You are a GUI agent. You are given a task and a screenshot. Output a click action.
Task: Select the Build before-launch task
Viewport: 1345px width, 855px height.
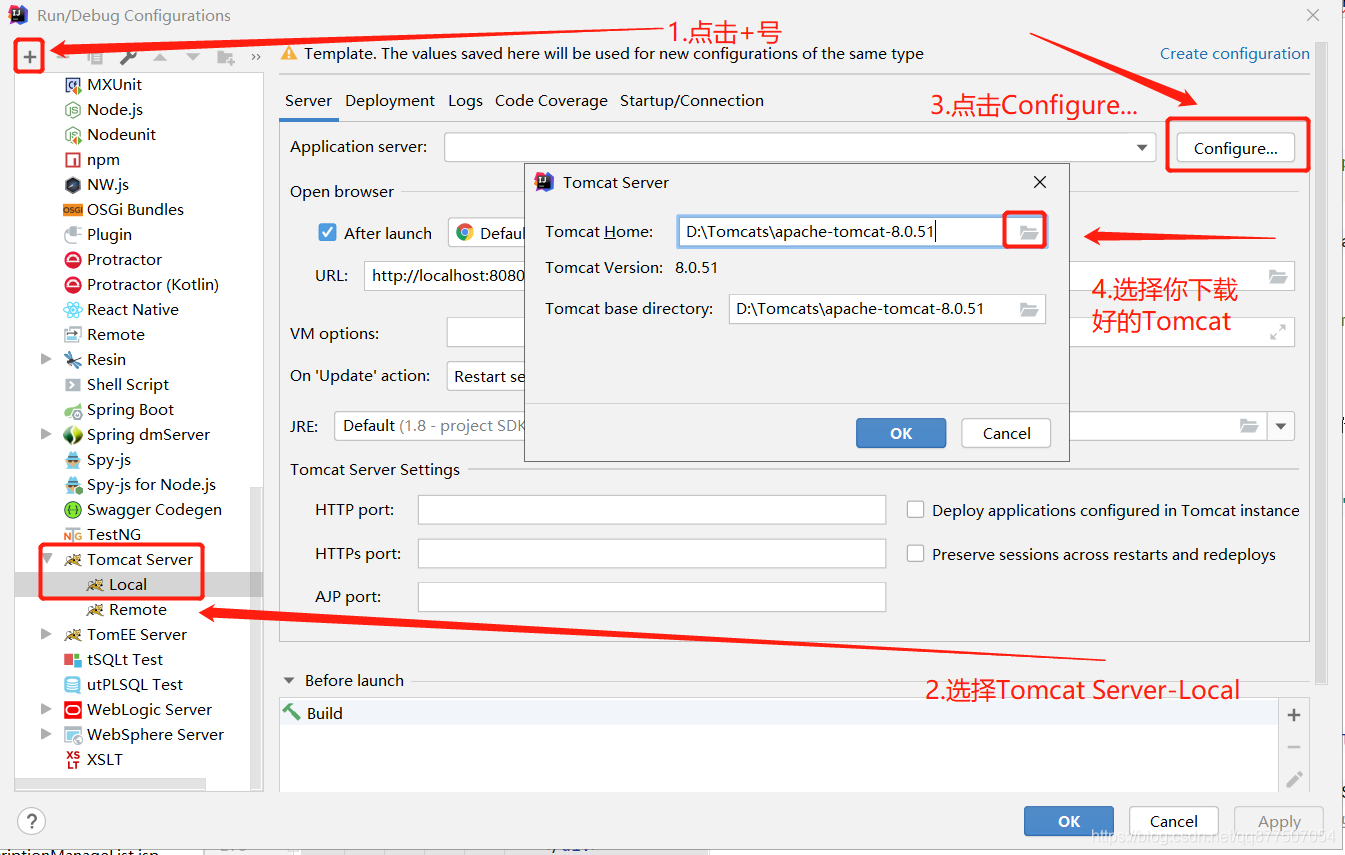point(324,713)
